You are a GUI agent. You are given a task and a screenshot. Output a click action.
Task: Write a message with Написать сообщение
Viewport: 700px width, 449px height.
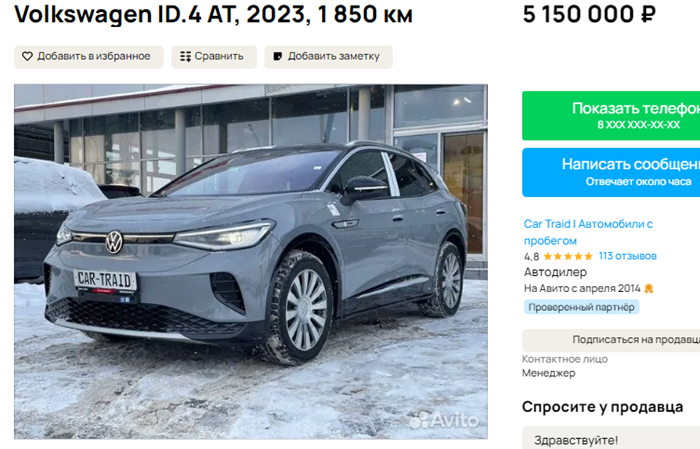[x=611, y=172]
